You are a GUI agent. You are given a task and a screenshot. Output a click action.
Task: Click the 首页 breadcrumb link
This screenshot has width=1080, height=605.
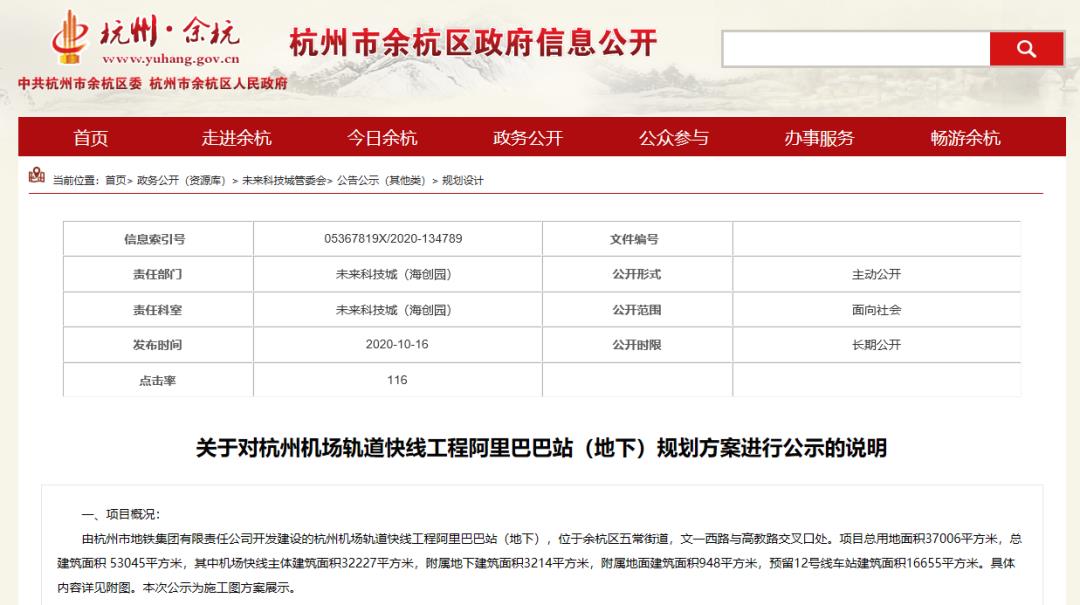(116, 181)
